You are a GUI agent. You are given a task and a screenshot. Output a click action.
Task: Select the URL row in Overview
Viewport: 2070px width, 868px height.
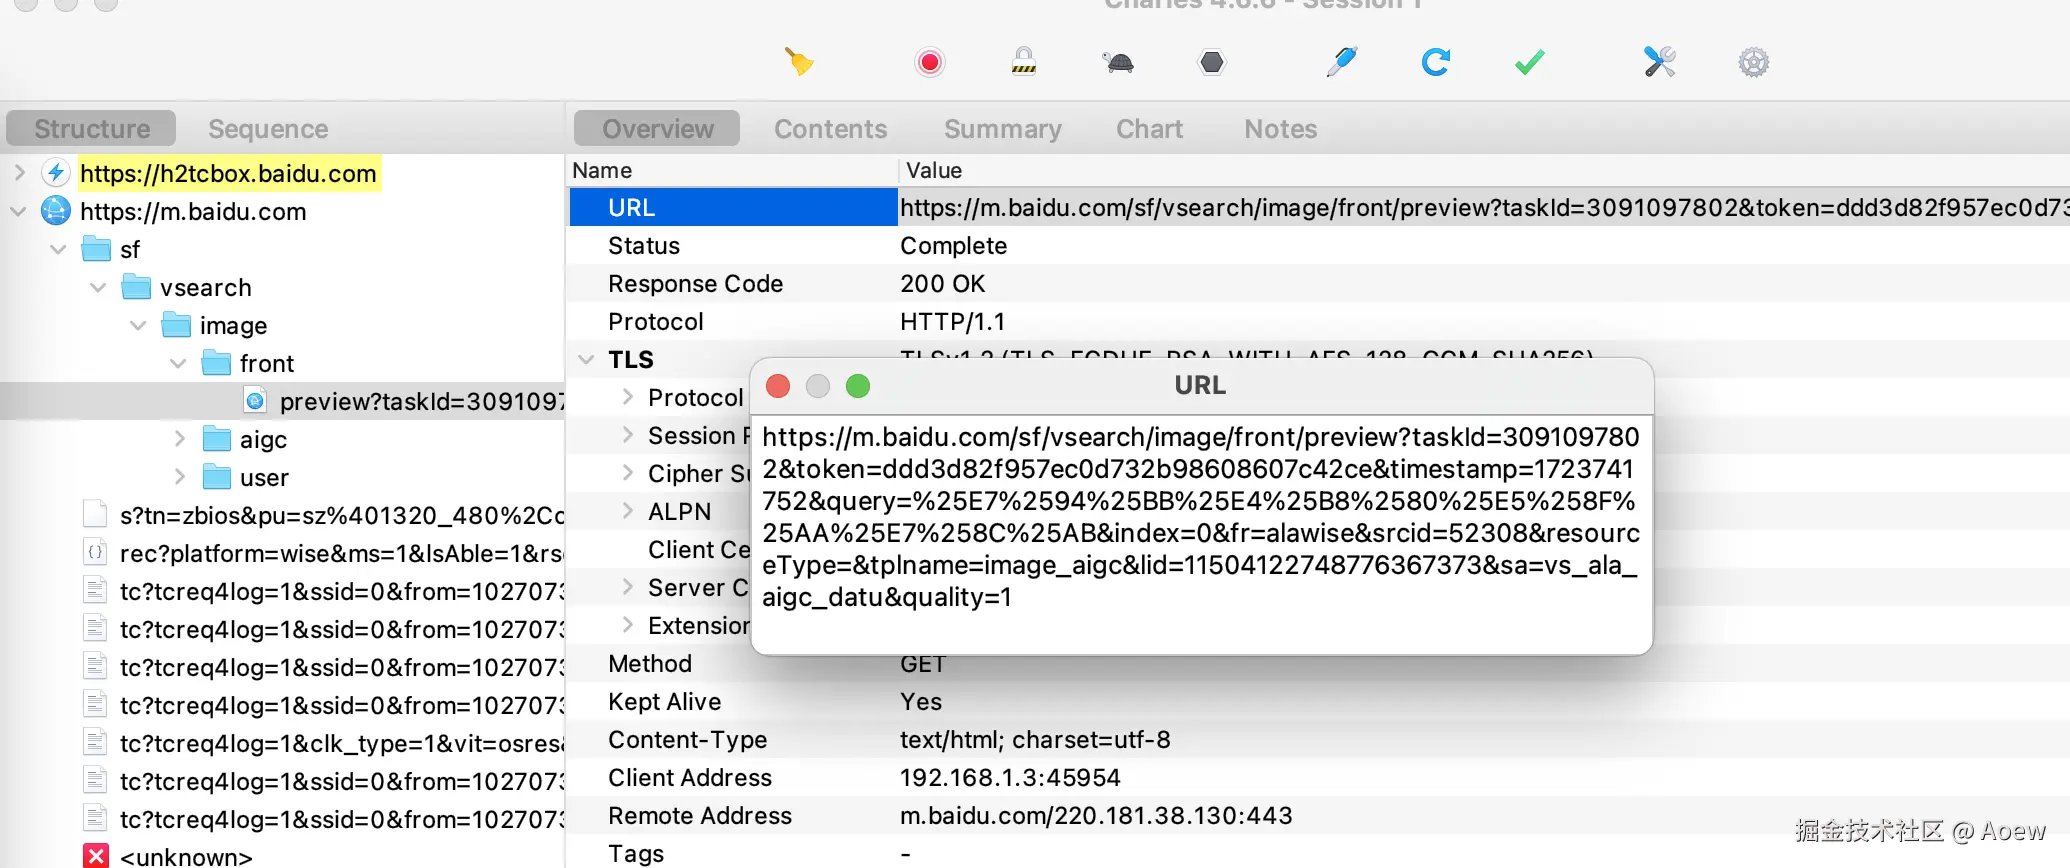click(1319, 207)
